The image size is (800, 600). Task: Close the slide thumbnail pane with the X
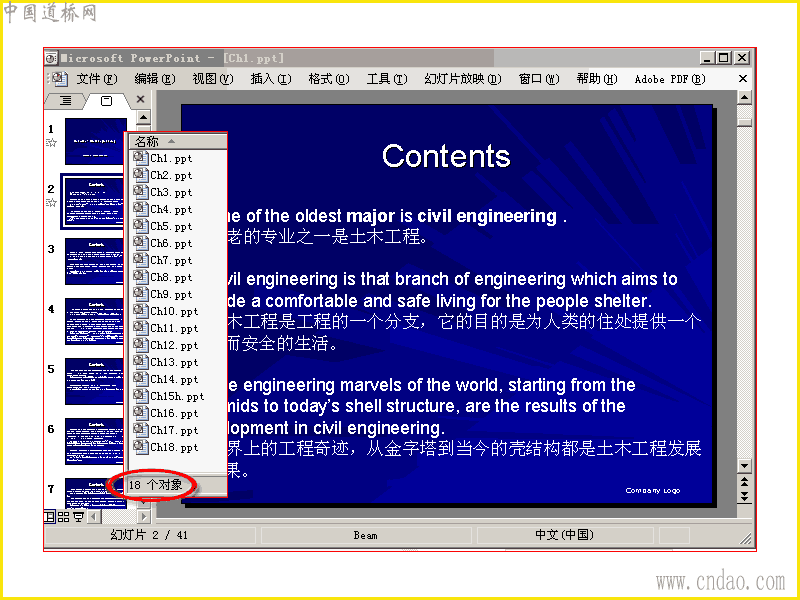pos(141,99)
